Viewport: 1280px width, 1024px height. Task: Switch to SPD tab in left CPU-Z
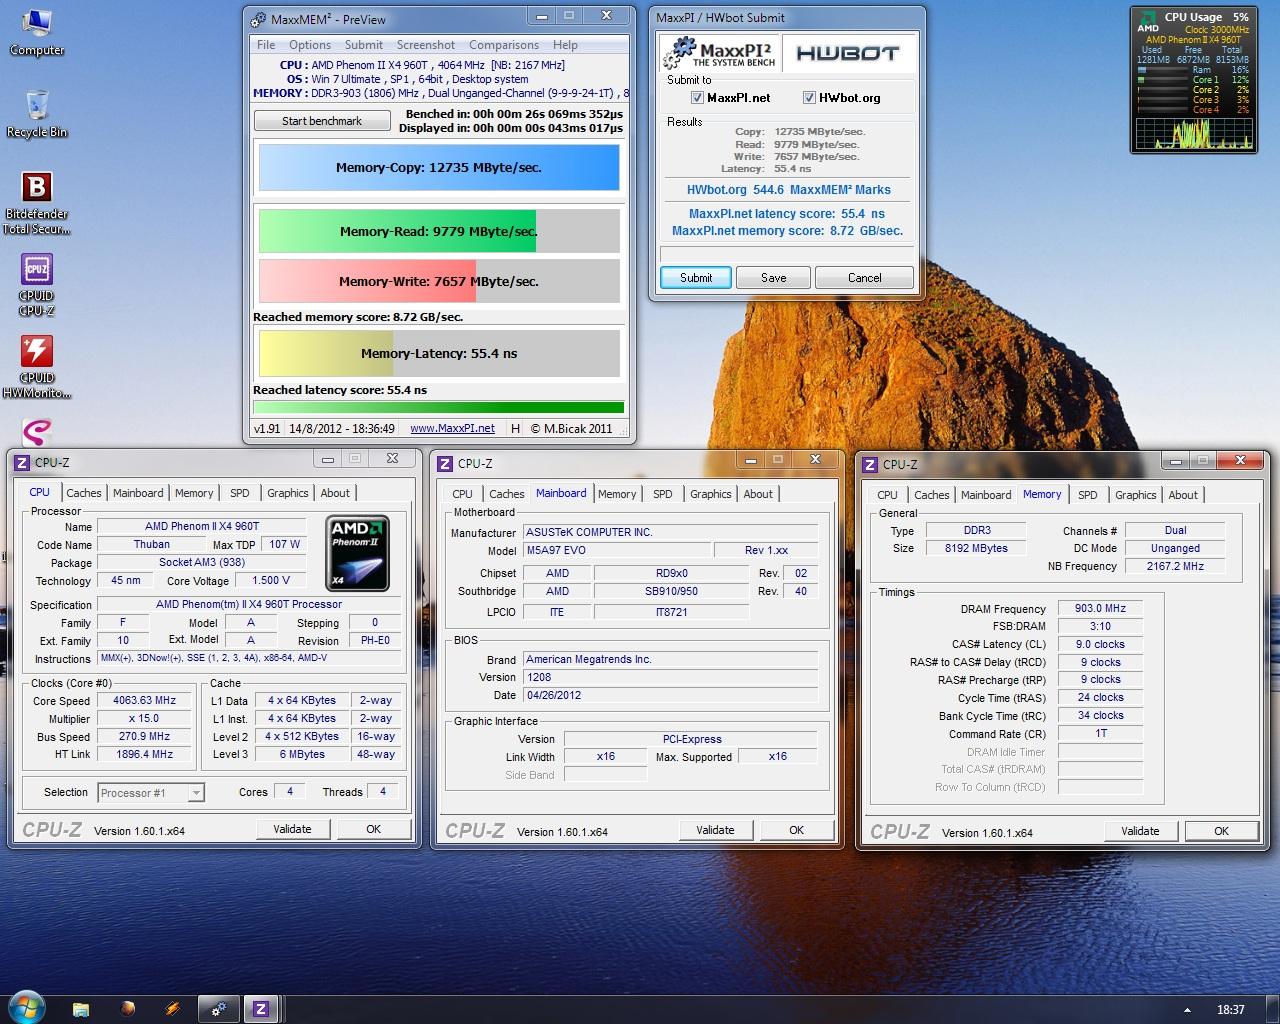pos(240,493)
